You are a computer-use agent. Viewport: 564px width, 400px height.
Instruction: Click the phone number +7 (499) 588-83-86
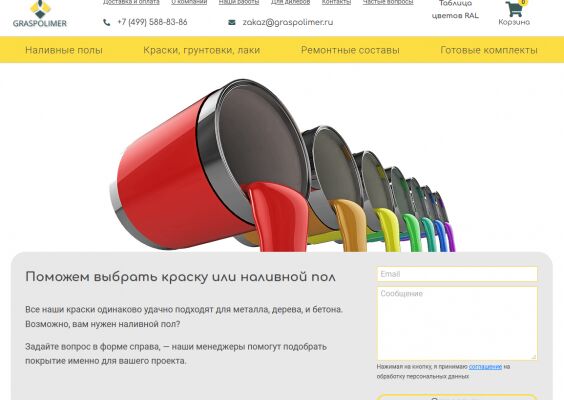click(x=152, y=22)
